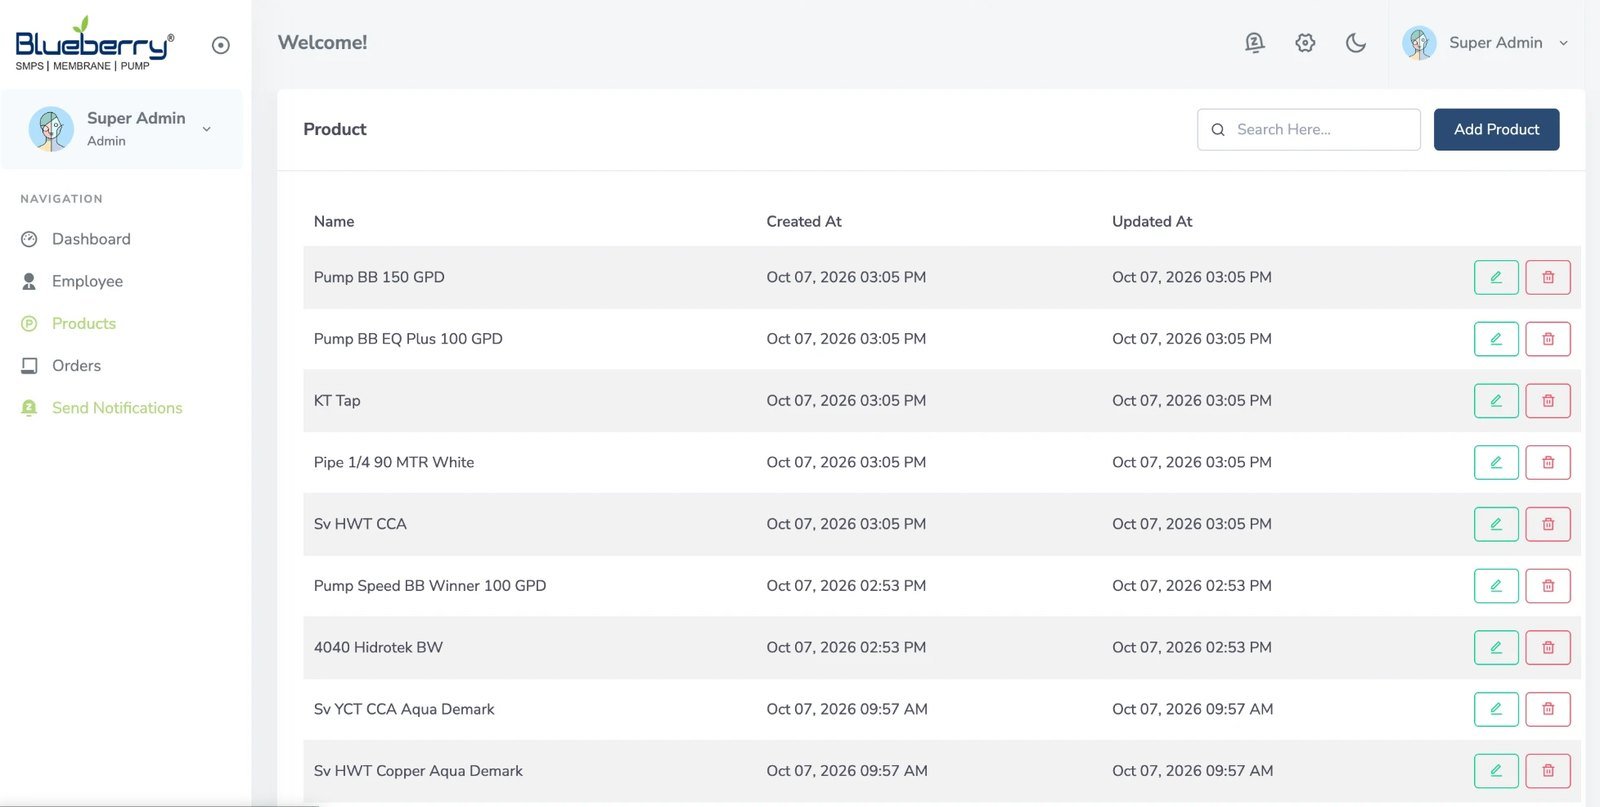Delete Sv HWT Copper Aqua Demark
The height and width of the screenshot is (807, 1600).
tap(1548, 771)
